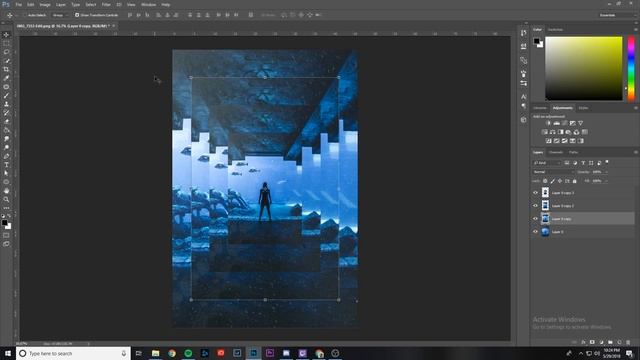Open the Color panel flyout menu
The image size is (640, 360).
(636, 29)
